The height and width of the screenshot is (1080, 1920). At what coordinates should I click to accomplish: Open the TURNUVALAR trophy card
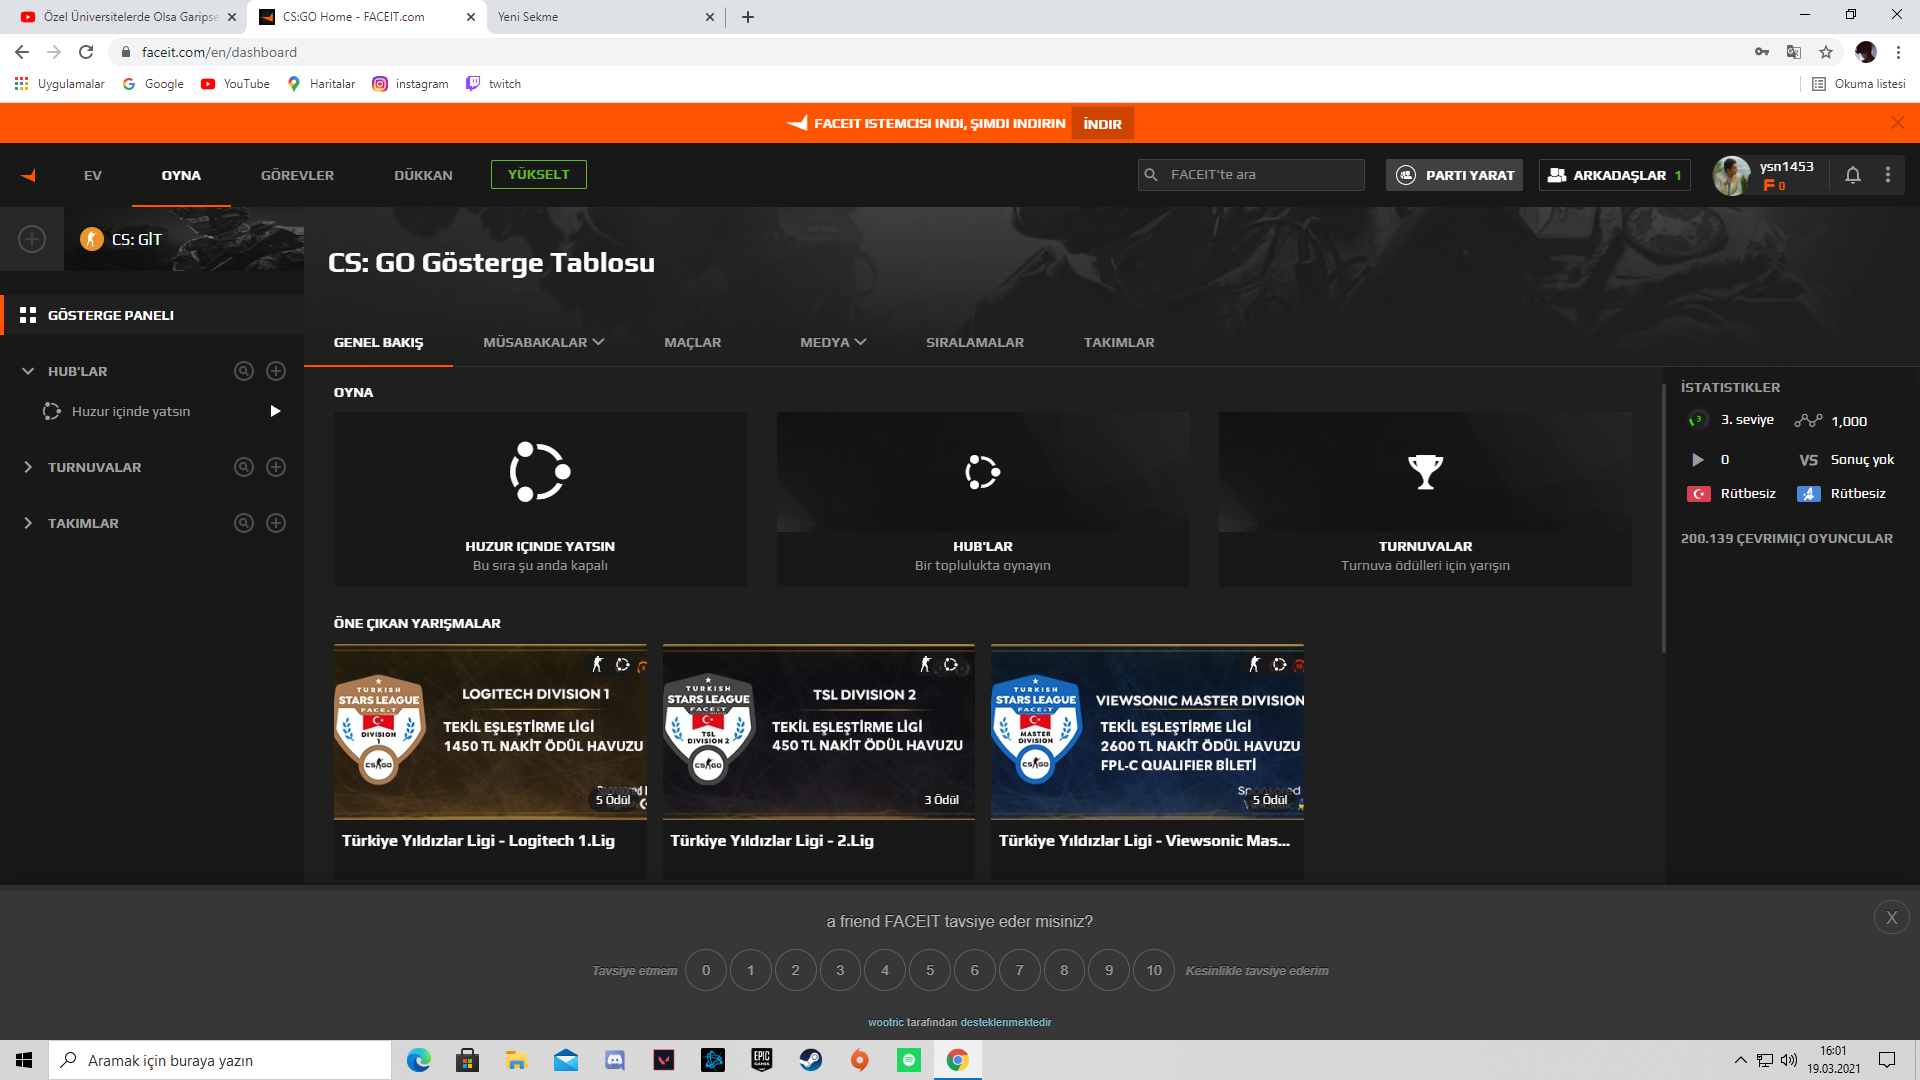click(1425, 499)
